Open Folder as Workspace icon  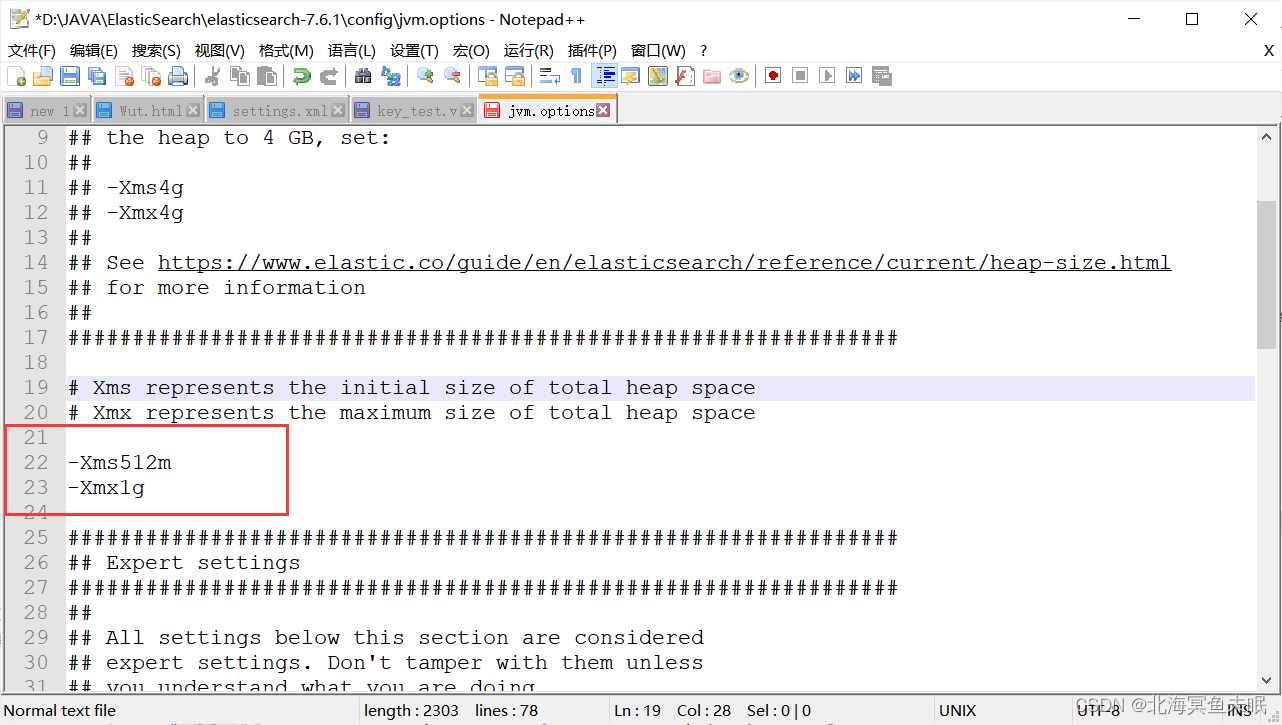click(x=712, y=76)
